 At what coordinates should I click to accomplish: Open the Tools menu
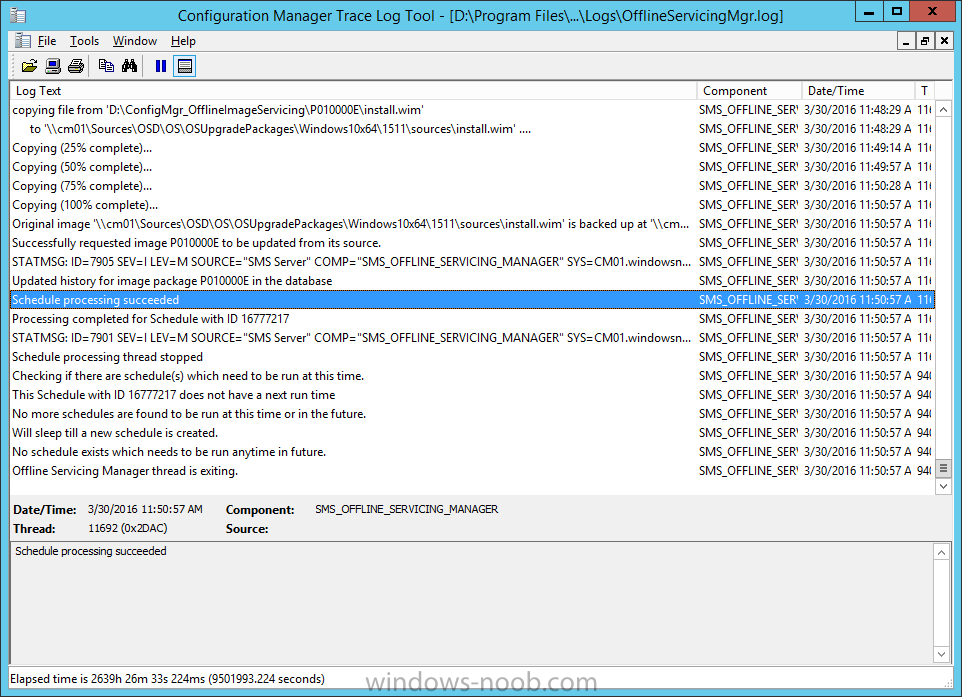pyautogui.click(x=84, y=41)
